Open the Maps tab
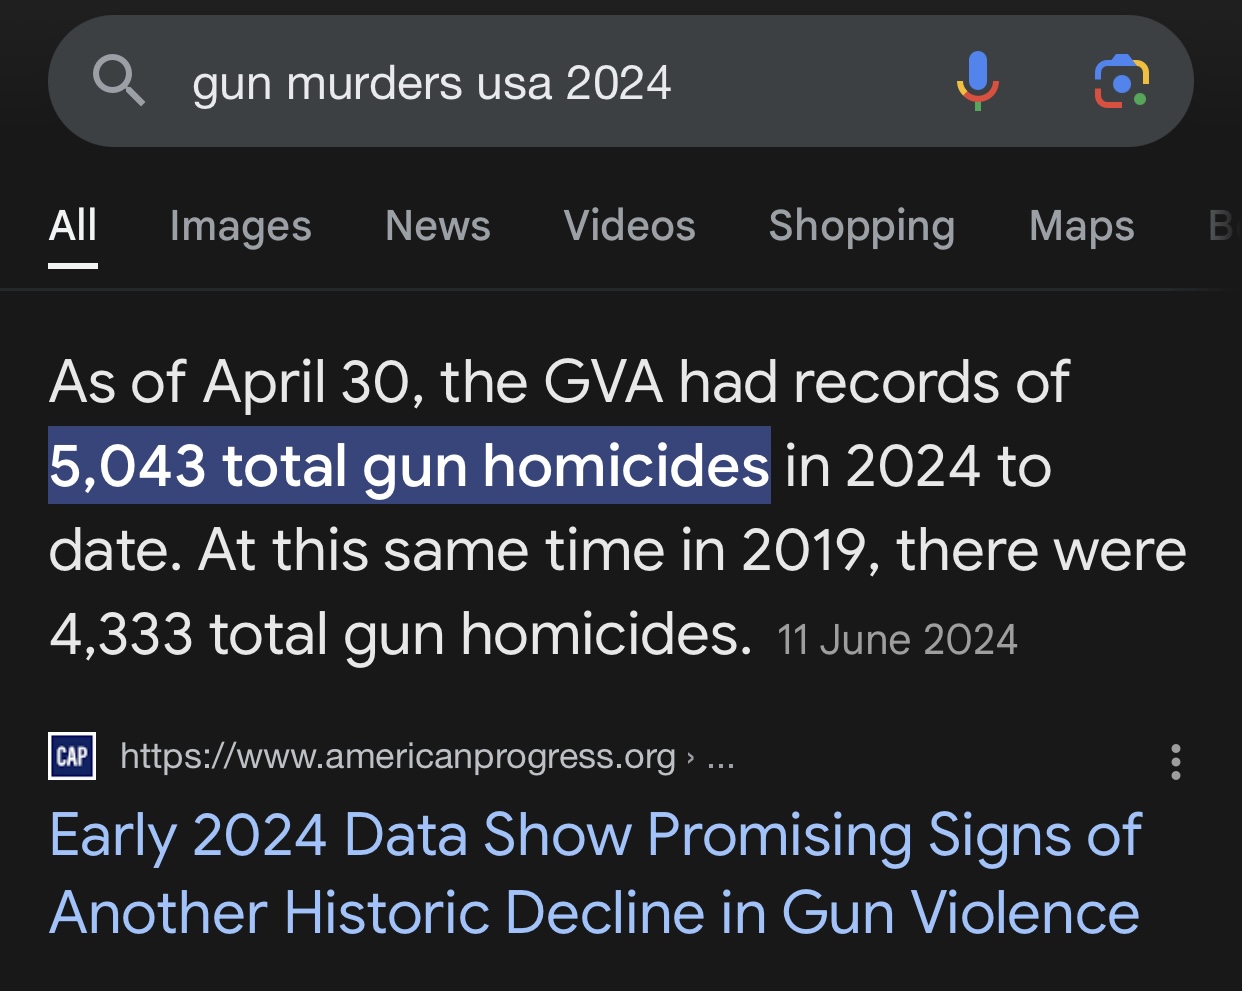The width and height of the screenshot is (1242, 991). pos(1081,226)
